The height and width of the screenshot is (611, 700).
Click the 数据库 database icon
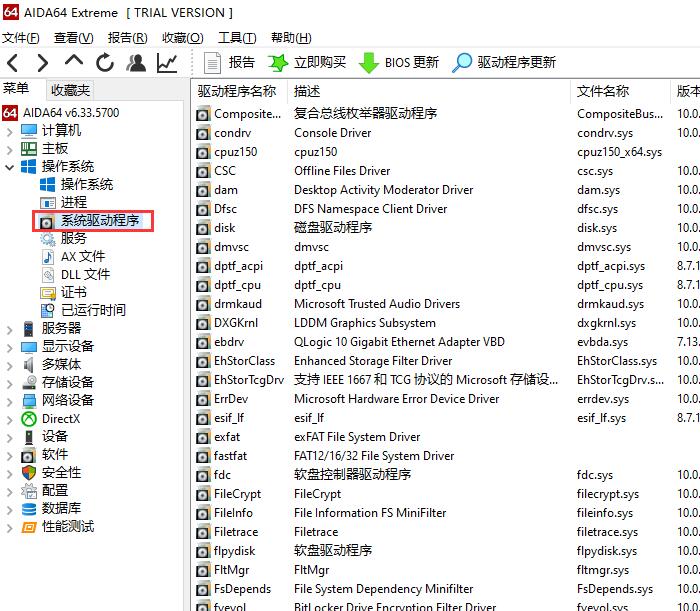tap(29, 509)
